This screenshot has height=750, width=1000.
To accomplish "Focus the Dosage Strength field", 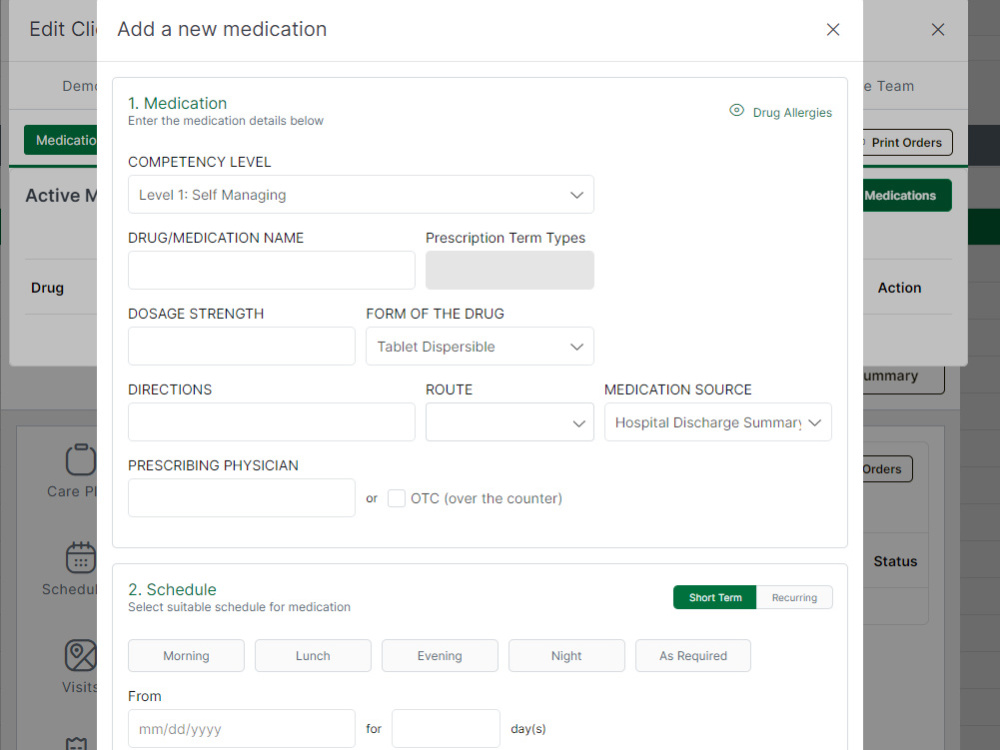I will [241, 346].
